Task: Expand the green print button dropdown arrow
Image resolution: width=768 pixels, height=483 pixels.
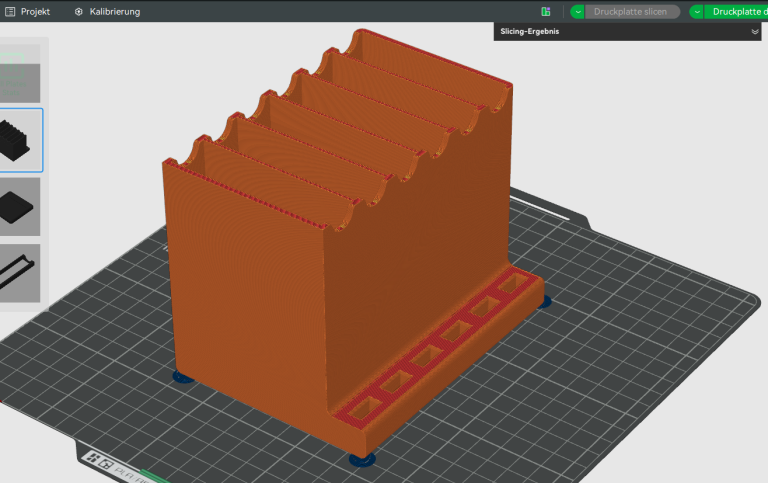Action: [x=697, y=12]
